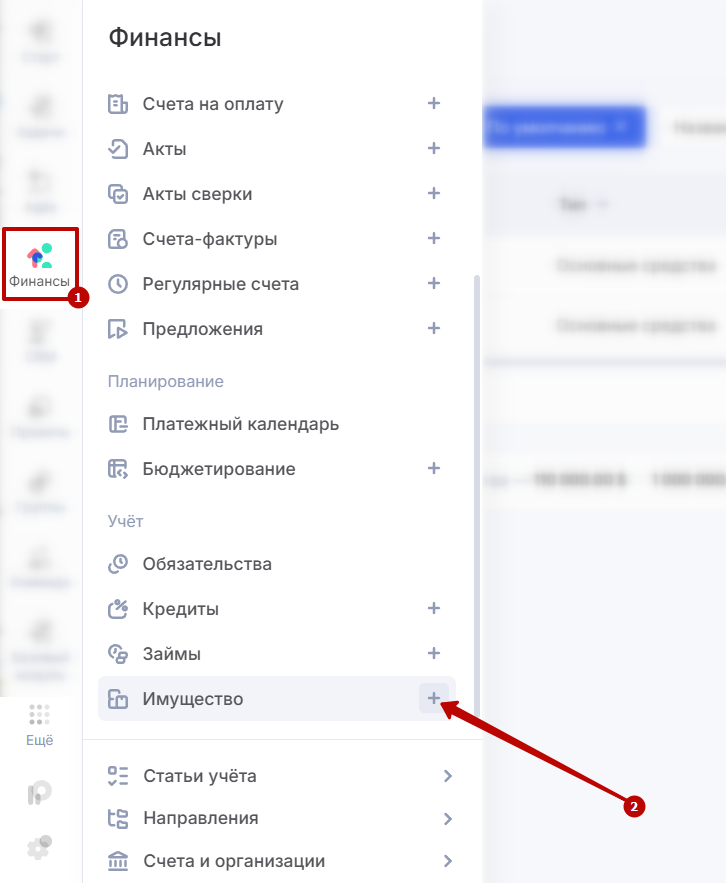Click the menu panel vertical scrollbar

pyautogui.click(x=477, y=496)
